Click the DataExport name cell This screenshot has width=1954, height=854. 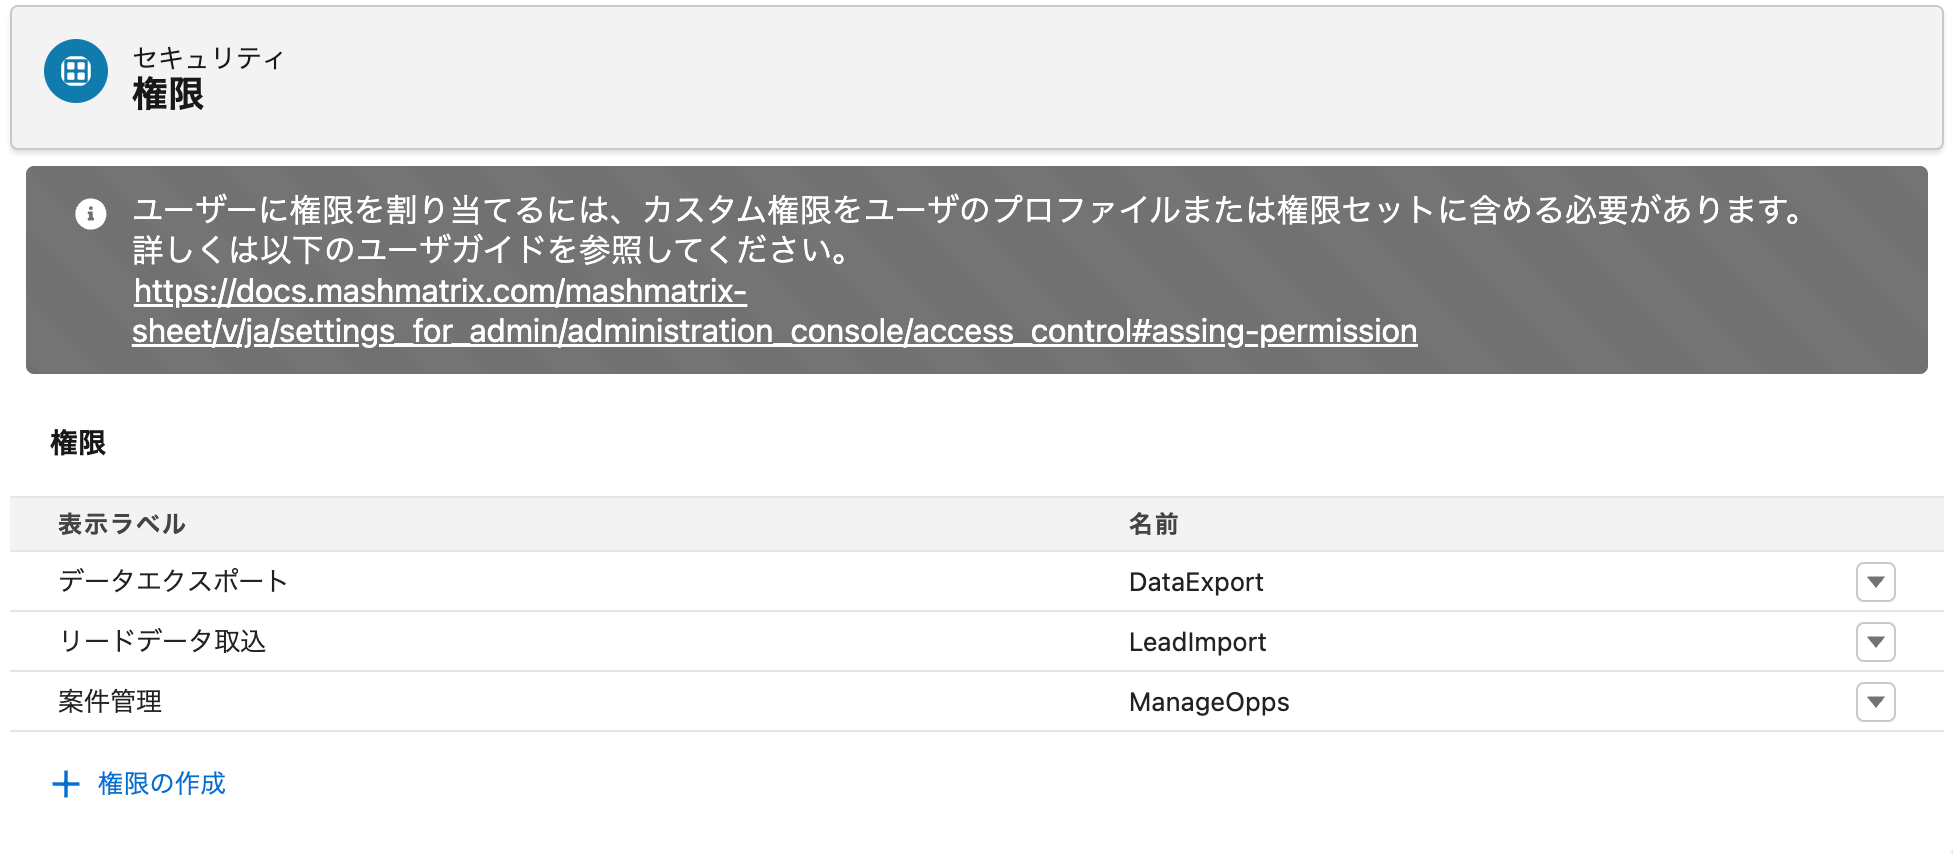(1196, 582)
